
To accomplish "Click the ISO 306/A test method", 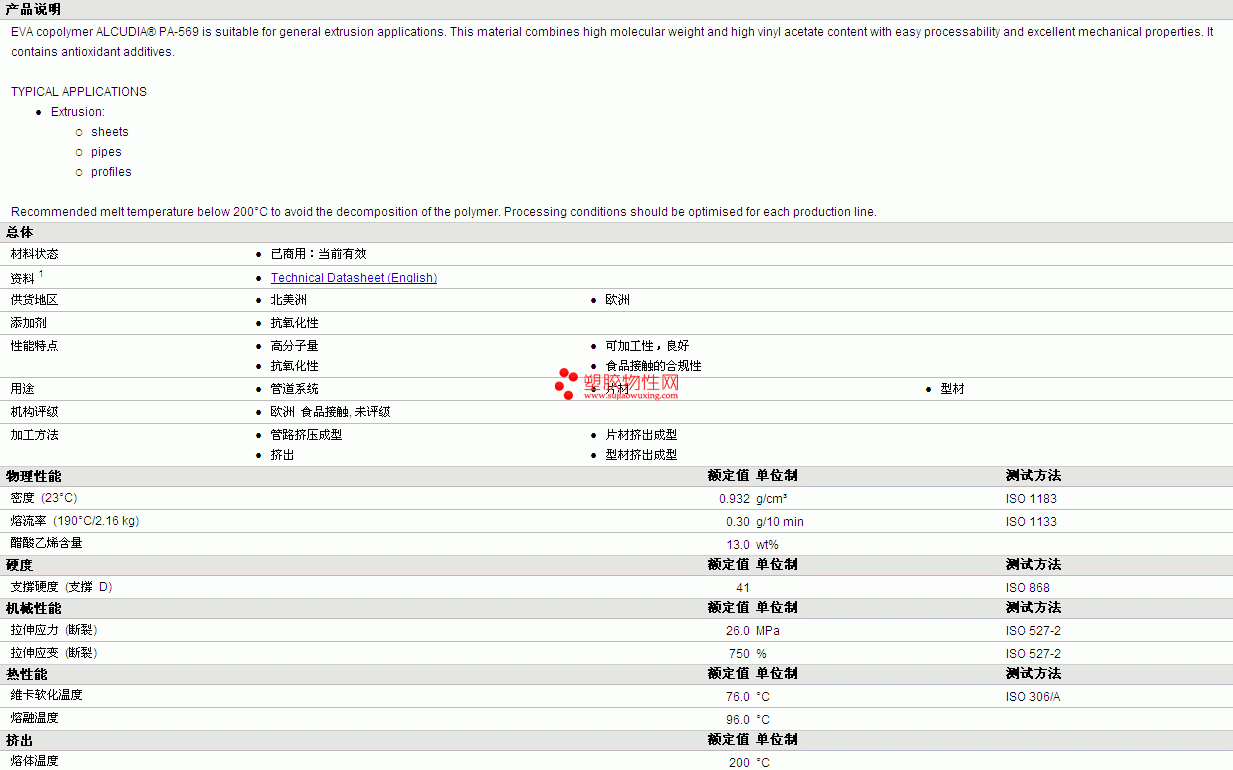I will [1033, 696].
